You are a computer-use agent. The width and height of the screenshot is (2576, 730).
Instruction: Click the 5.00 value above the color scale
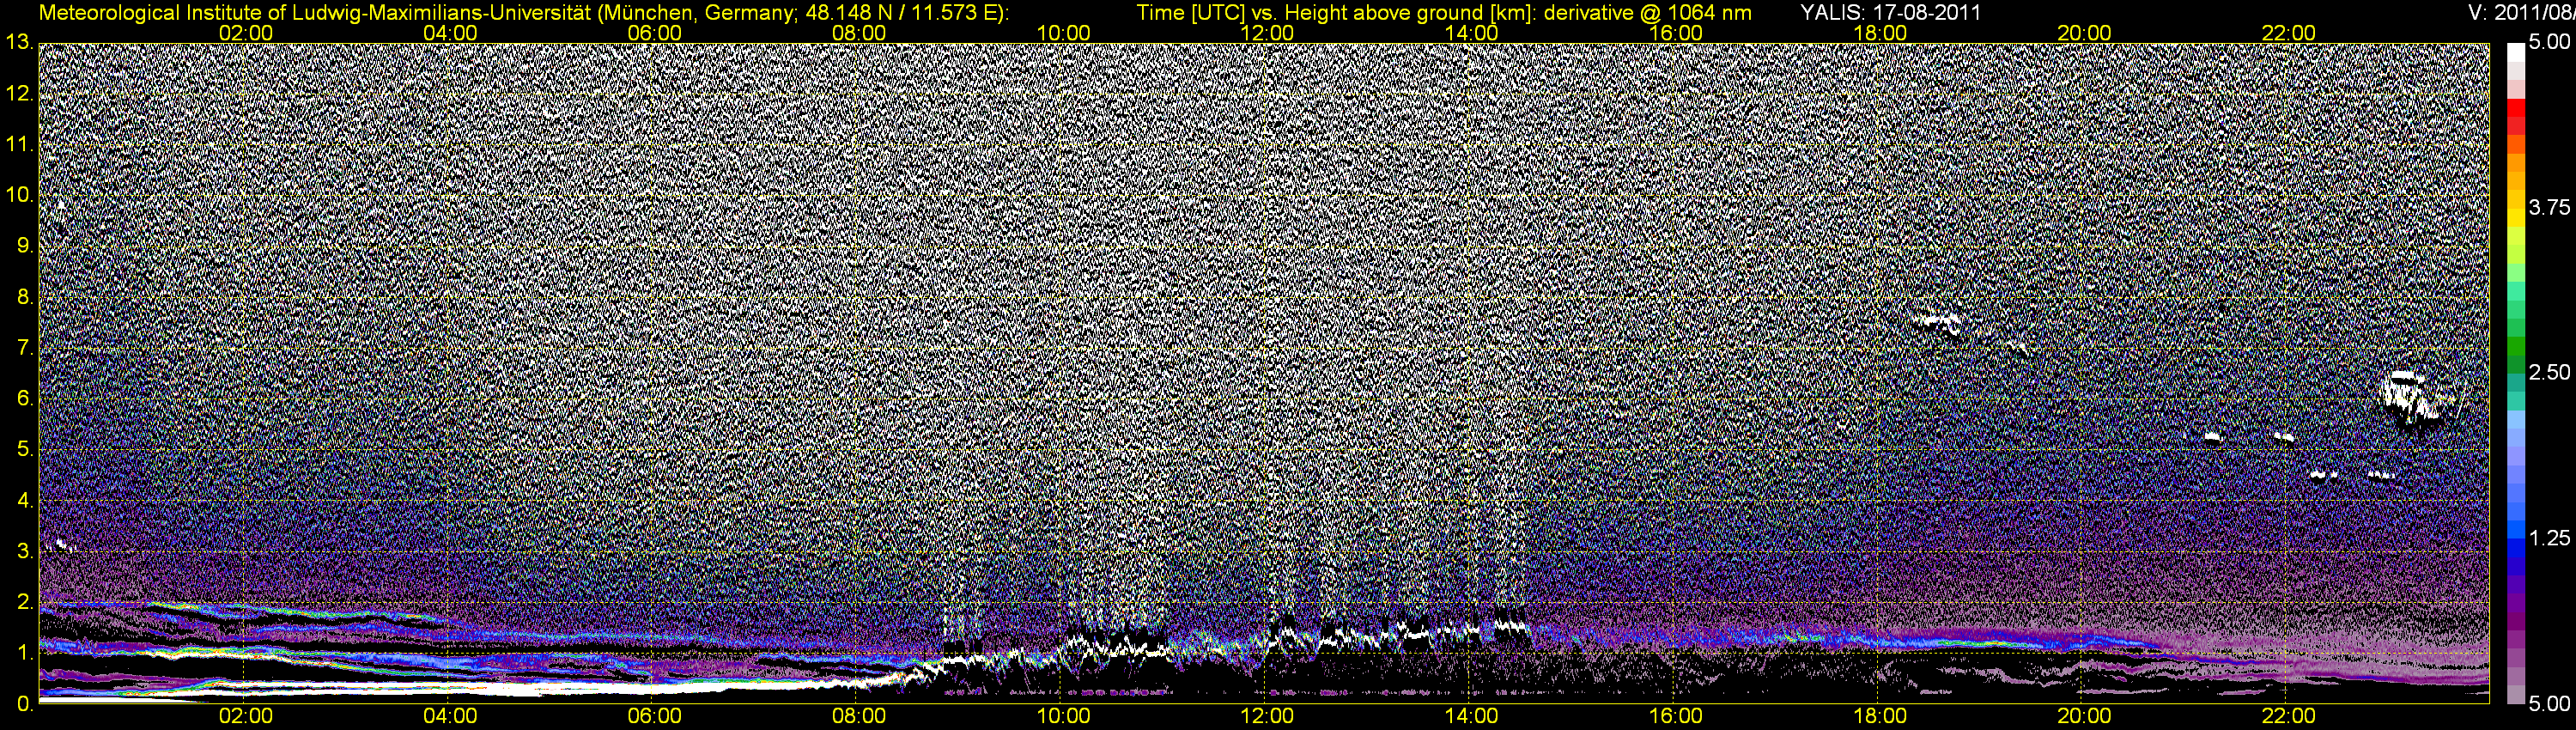pyautogui.click(x=2549, y=42)
